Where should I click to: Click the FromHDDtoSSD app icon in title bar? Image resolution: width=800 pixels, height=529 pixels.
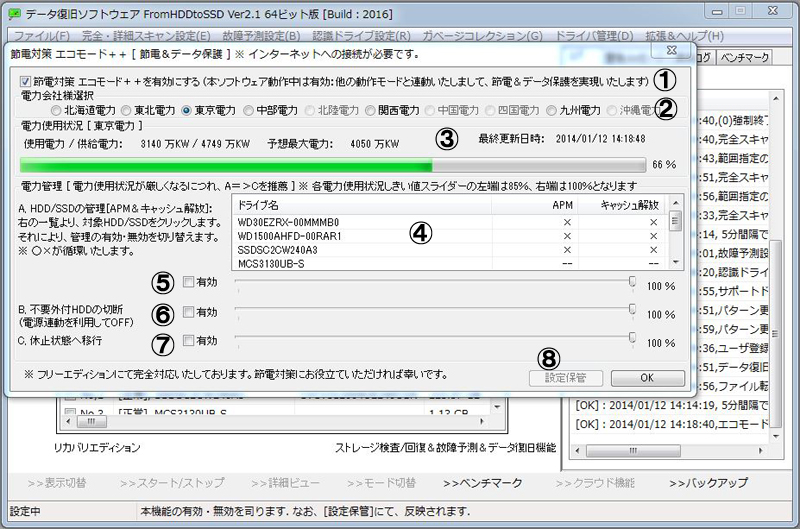click(x=15, y=14)
